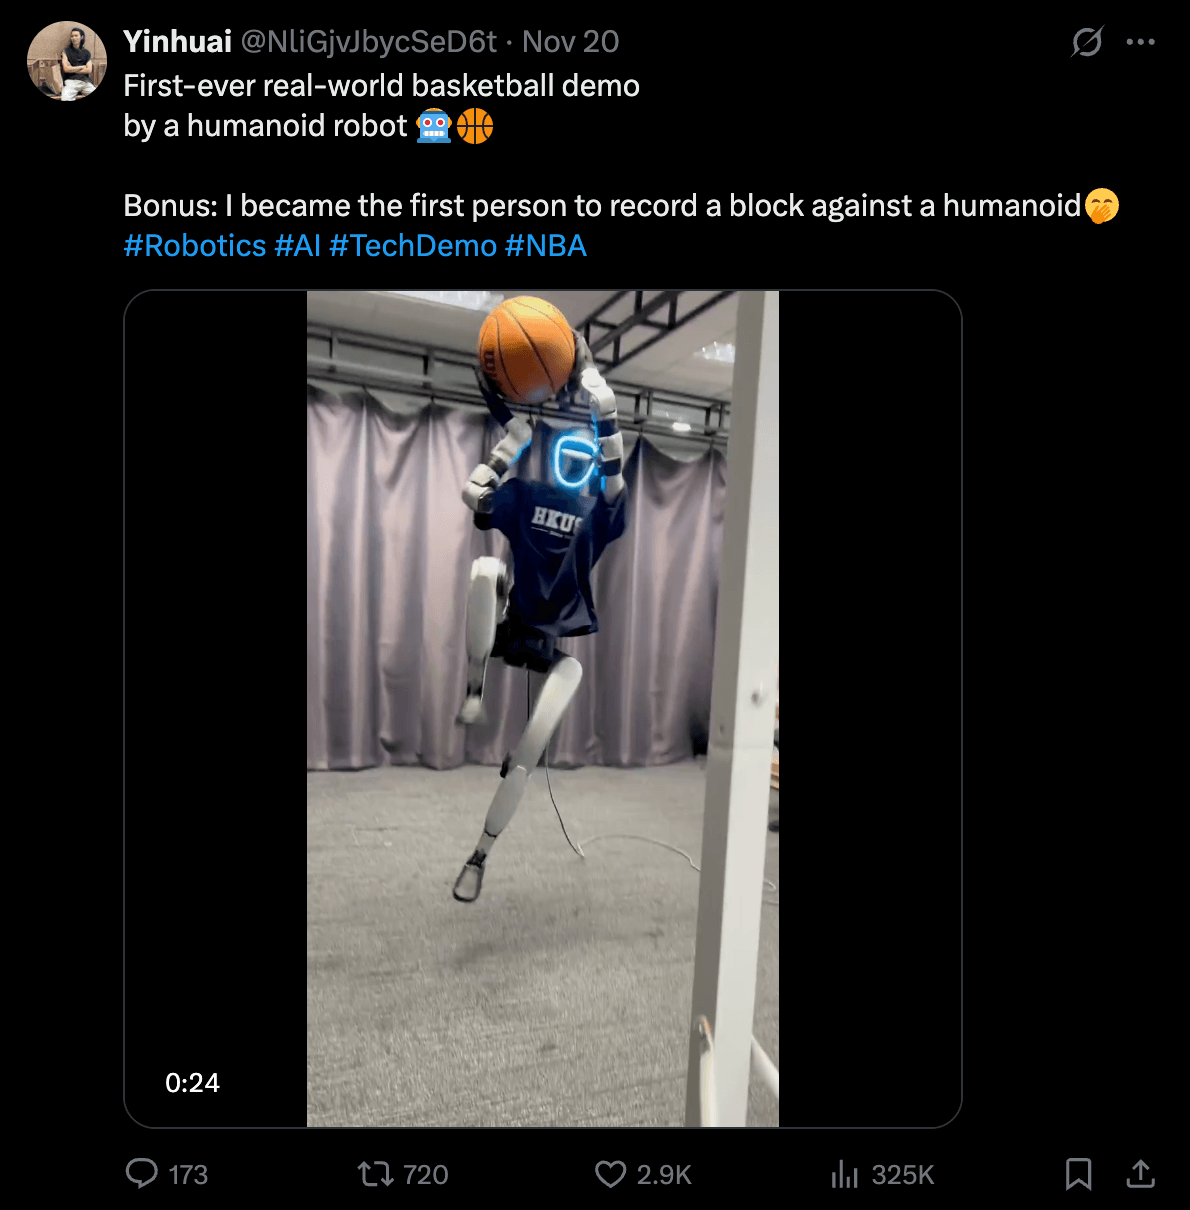
Task: View analytics icon showing 325K views
Action: pyautogui.click(x=845, y=1173)
